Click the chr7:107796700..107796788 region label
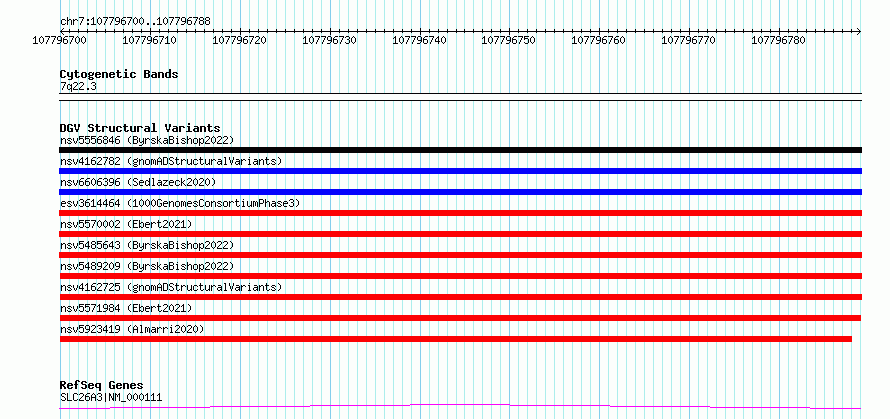This screenshot has width=890, height=419. click(135, 21)
